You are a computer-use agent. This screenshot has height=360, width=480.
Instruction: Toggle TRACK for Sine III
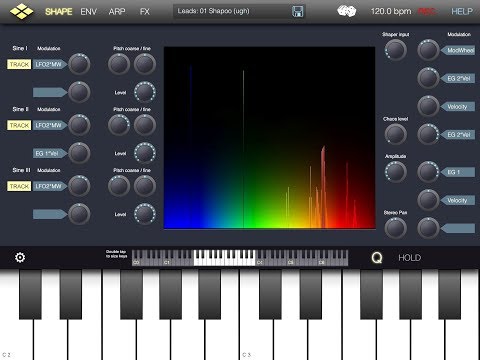click(19, 186)
